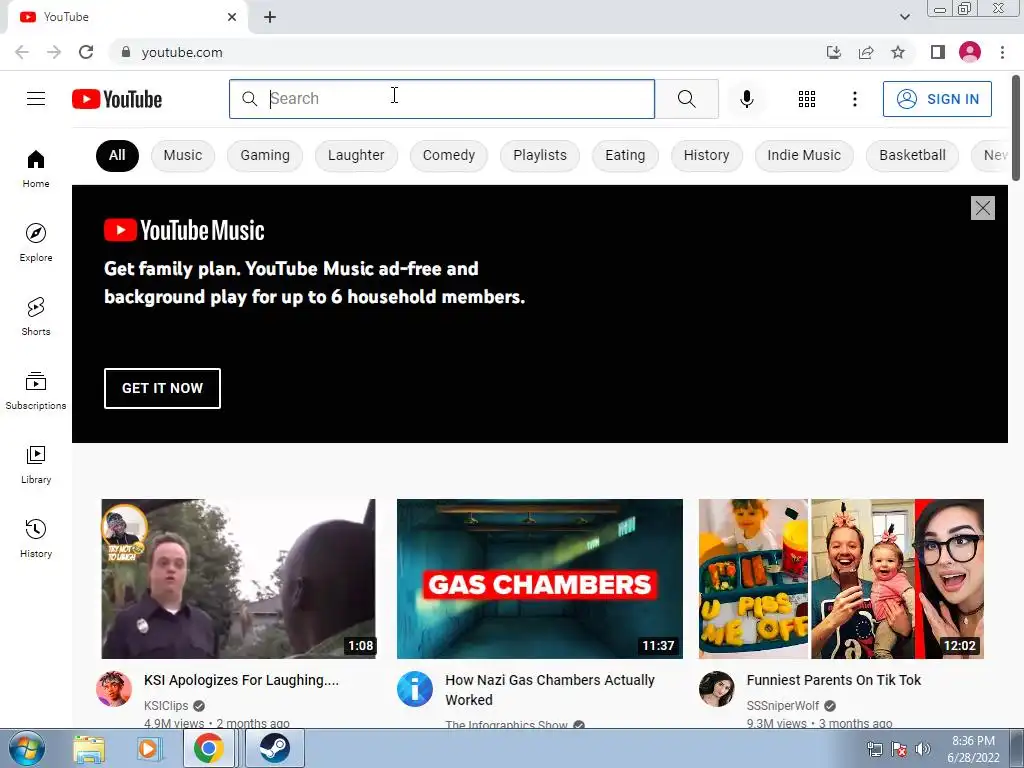Select the Playlists filter chip
This screenshot has width=1024, height=768.
[539, 155]
